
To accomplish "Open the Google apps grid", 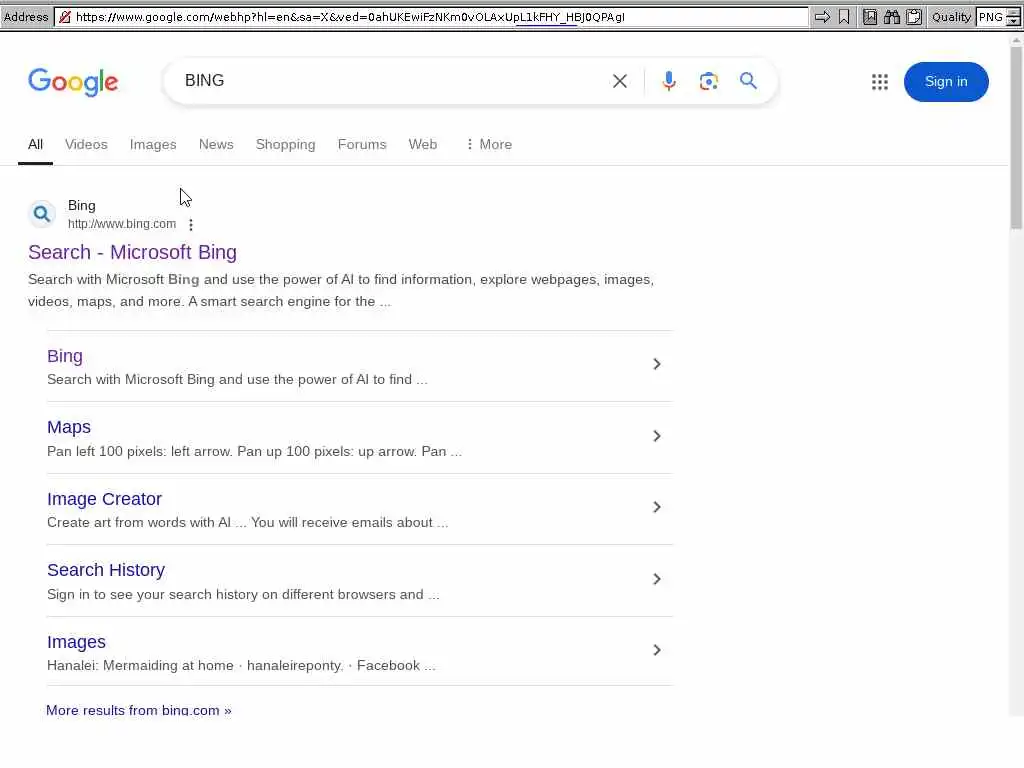I will tap(880, 82).
